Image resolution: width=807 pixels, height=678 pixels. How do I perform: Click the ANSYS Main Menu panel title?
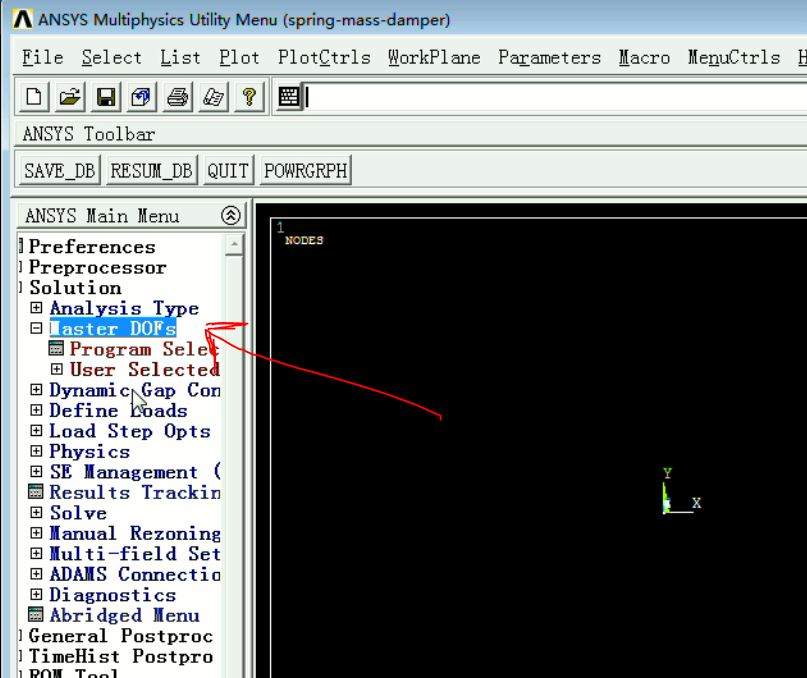coord(102,216)
